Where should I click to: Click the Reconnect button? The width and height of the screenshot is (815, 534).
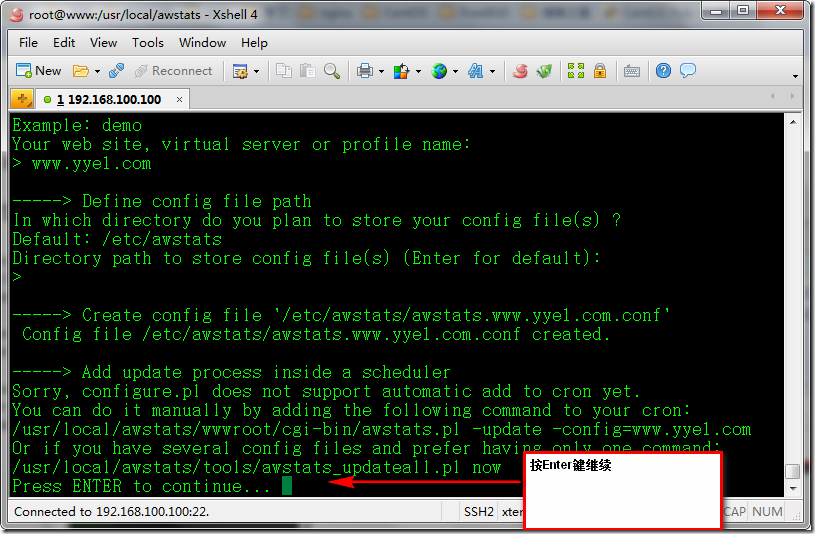pos(174,71)
